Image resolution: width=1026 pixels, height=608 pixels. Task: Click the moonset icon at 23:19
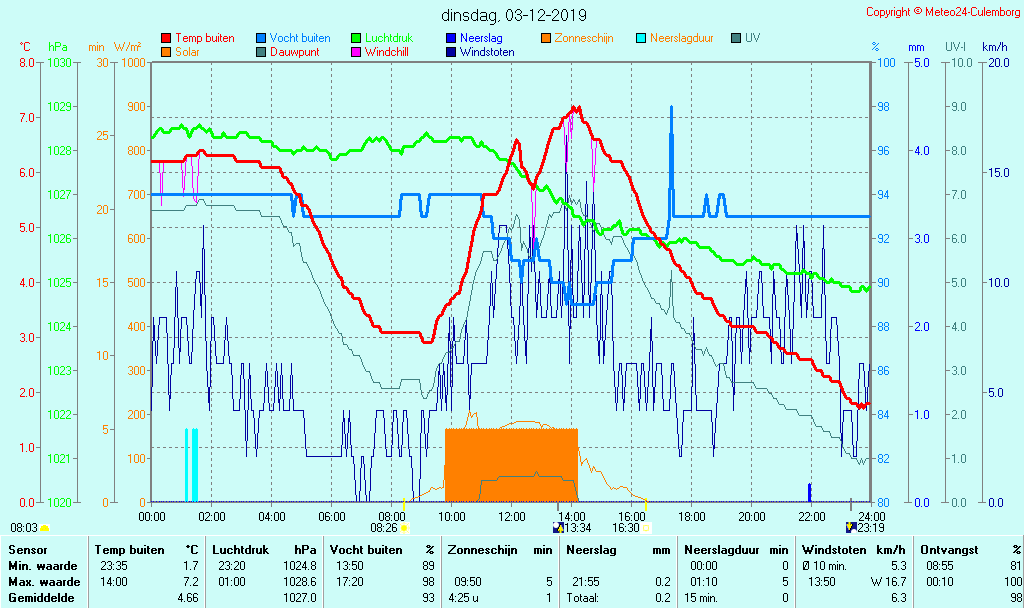851,527
